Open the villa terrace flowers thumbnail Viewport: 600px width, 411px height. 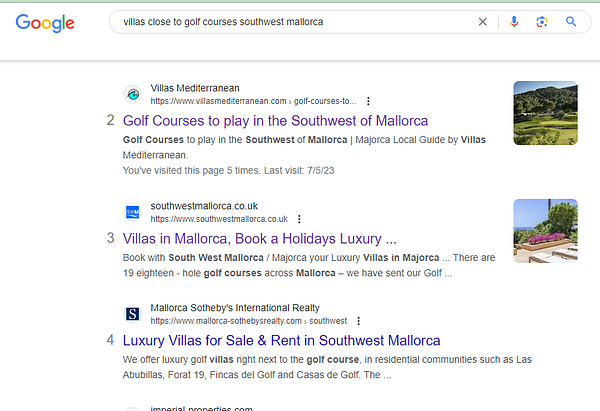click(545, 231)
